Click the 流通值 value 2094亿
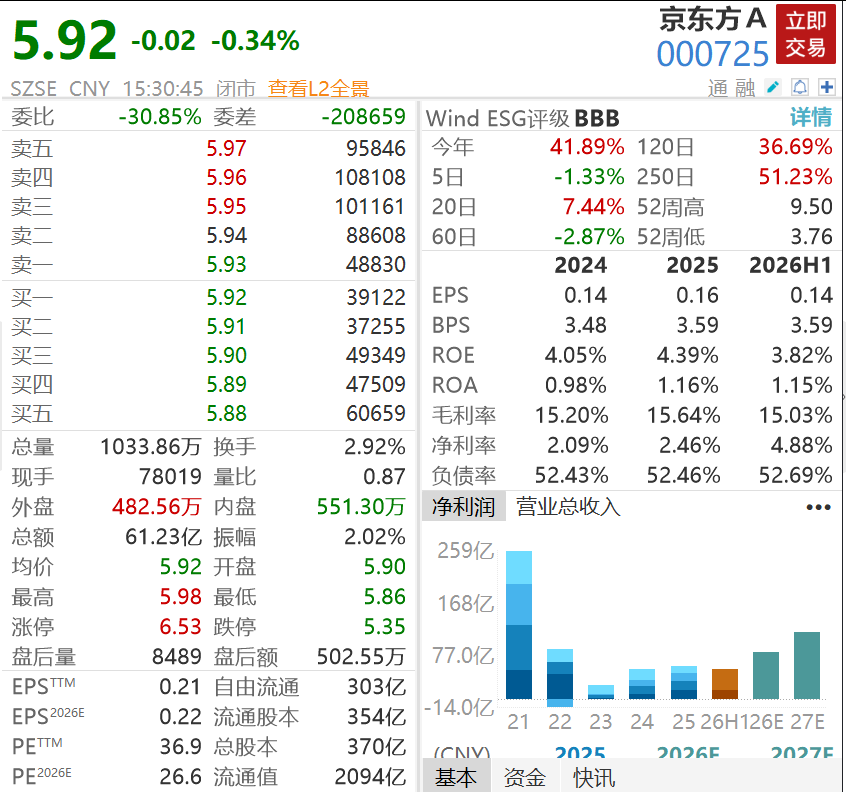 [x=370, y=777]
